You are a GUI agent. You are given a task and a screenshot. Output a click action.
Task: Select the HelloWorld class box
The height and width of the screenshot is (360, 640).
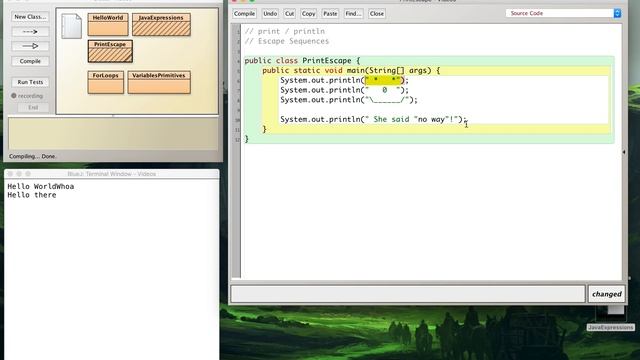(x=108, y=24)
